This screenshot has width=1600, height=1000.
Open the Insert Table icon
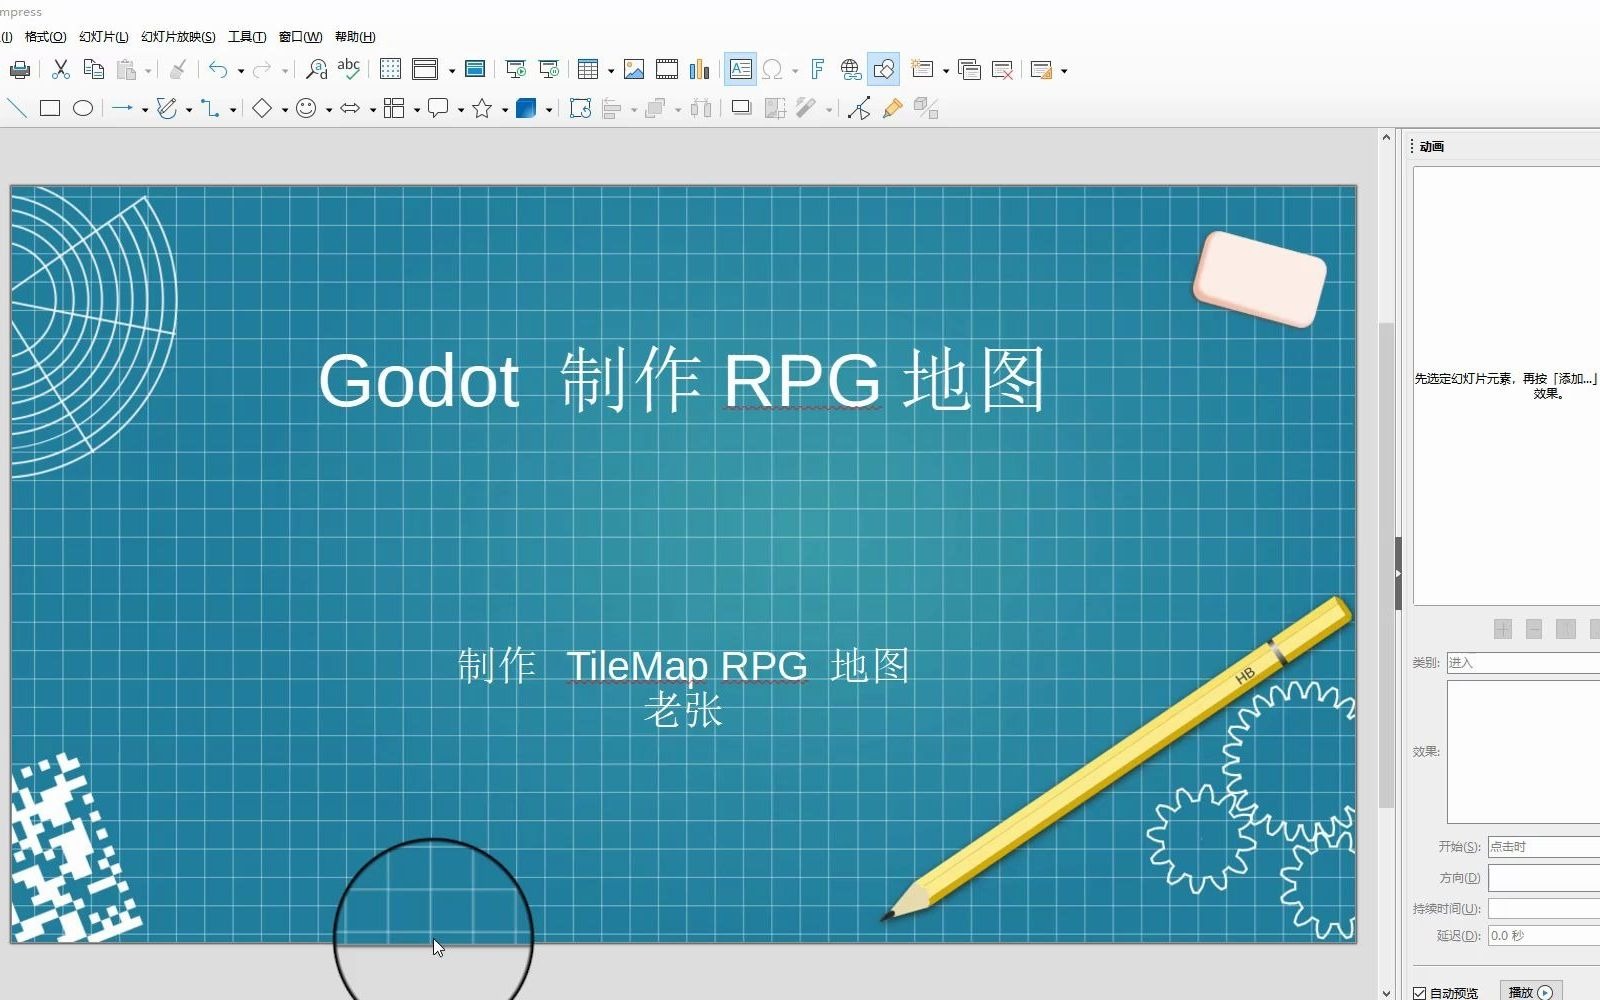[x=590, y=69]
